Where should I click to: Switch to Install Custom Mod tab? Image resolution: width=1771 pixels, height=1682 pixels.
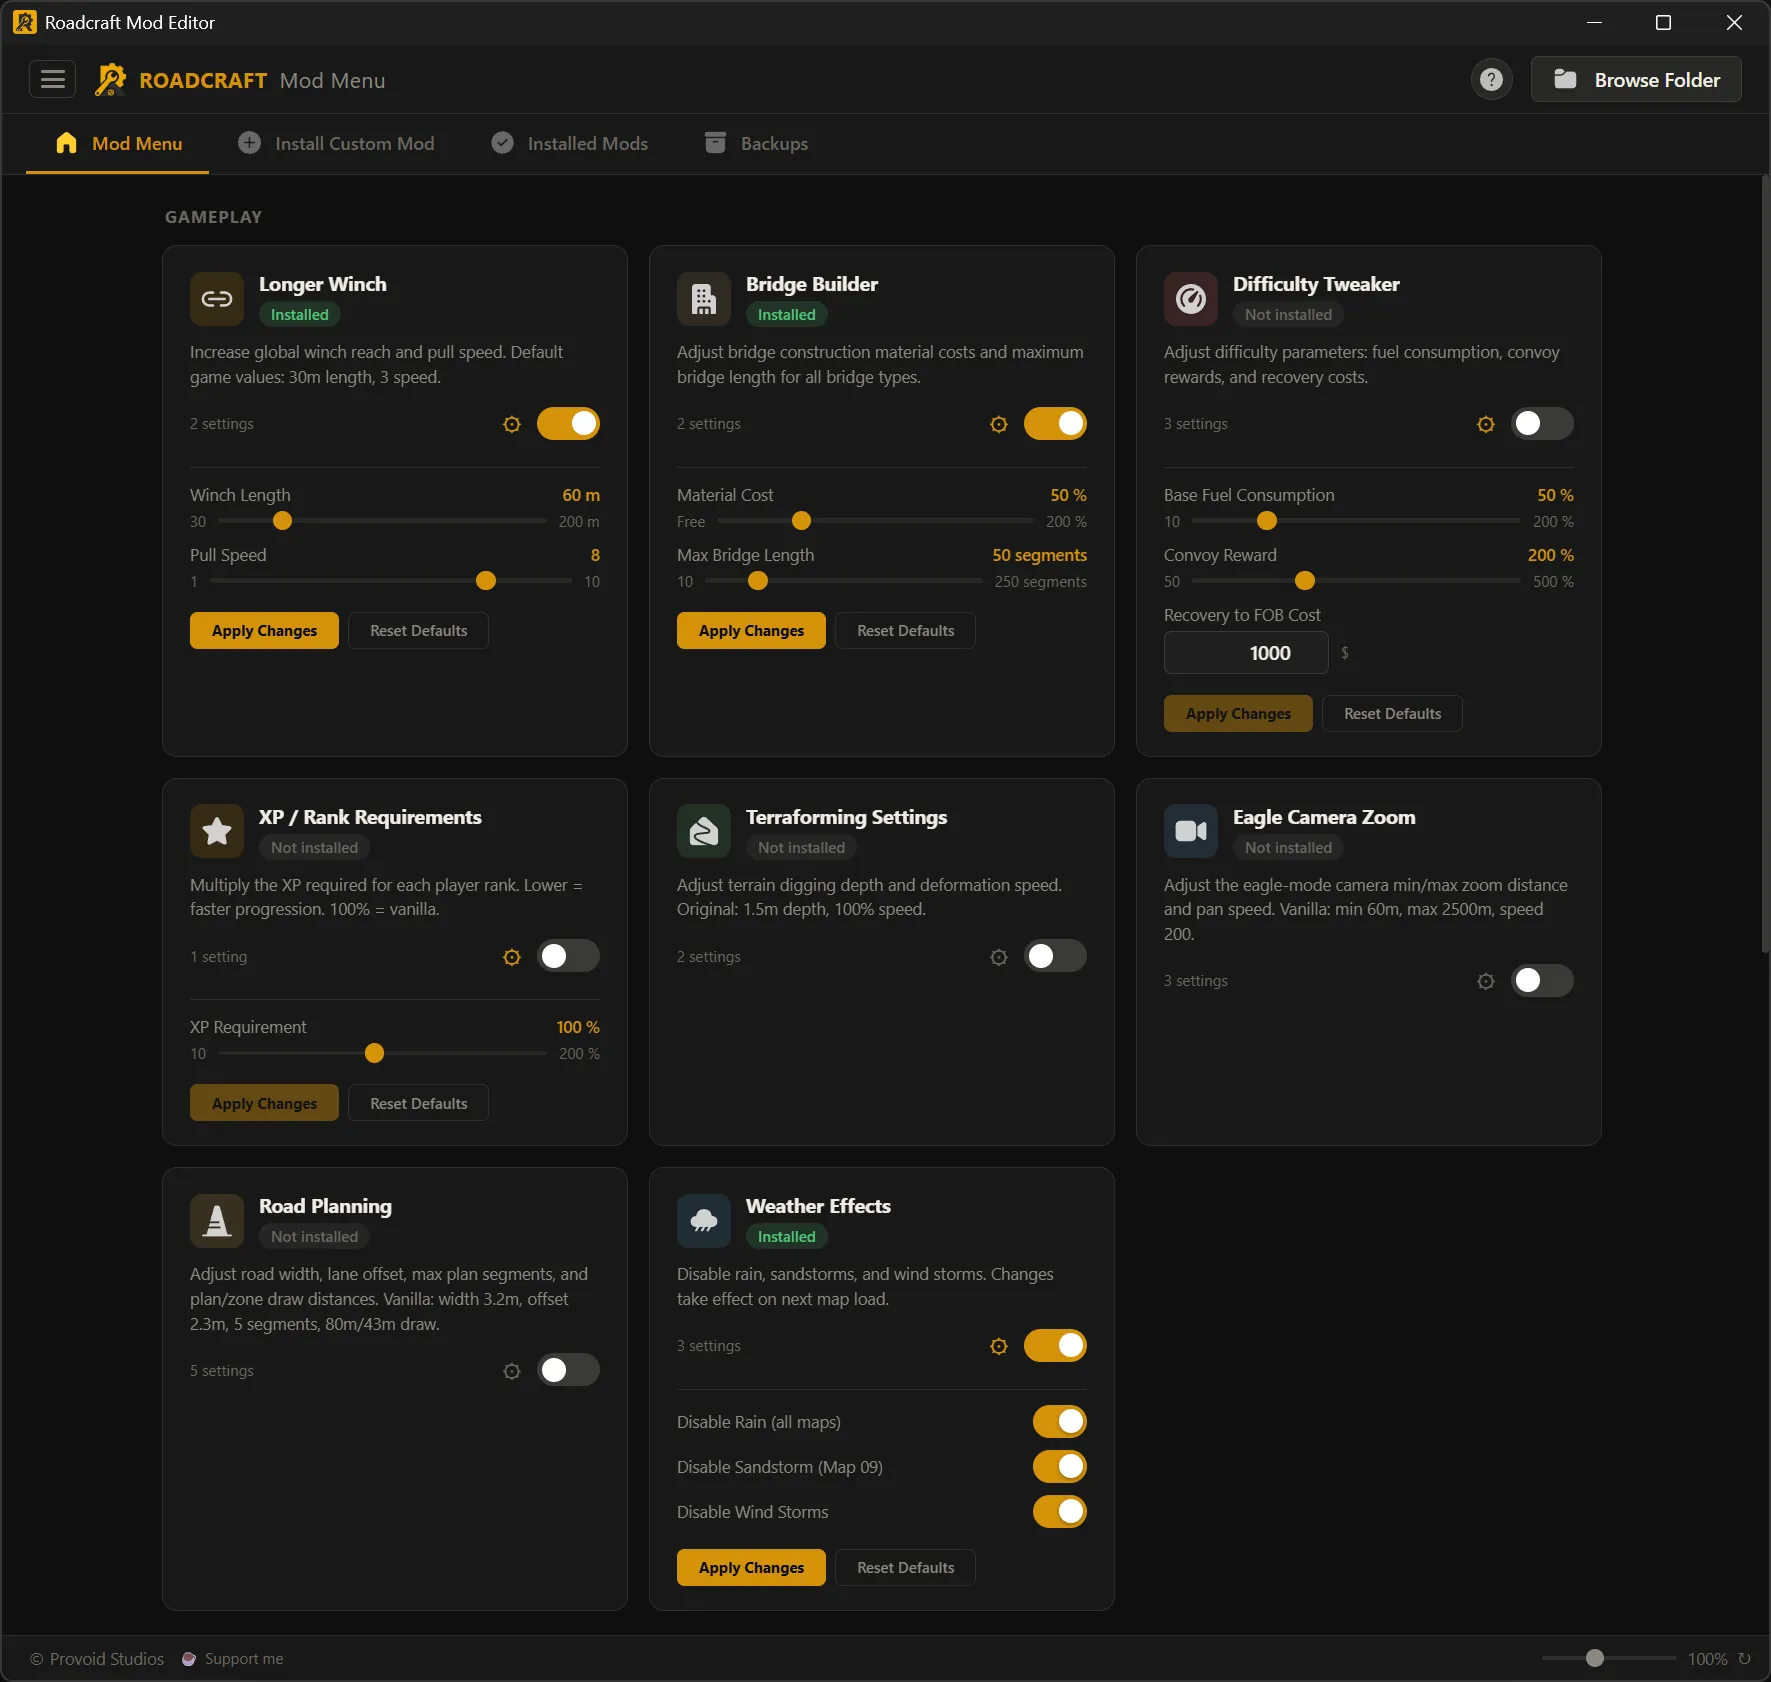coord(336,144)
